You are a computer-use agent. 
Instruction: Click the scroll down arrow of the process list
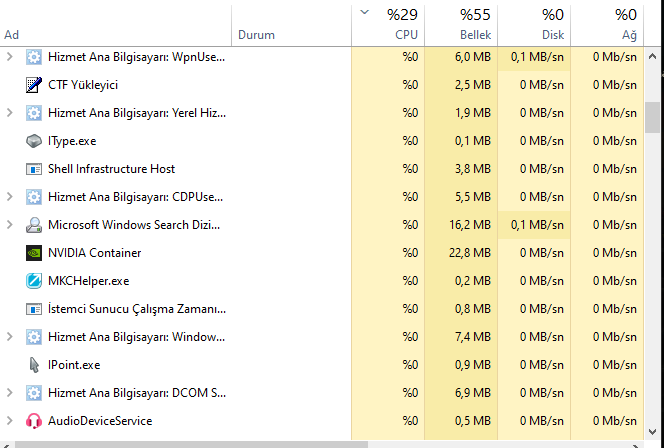point(652,432)
